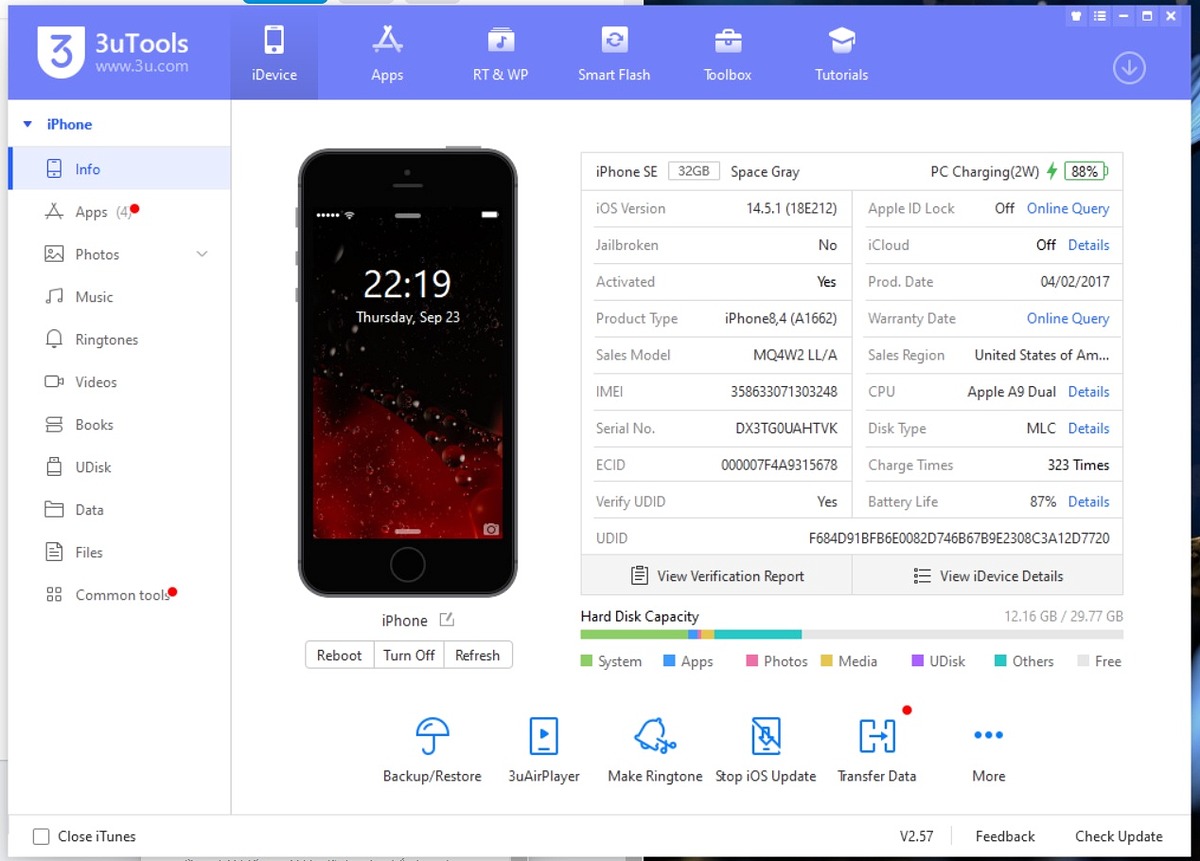Screen dimensions: 1200x861
Task: Click the IMEI value 358633071303248
Action: [x=784, y=392]
